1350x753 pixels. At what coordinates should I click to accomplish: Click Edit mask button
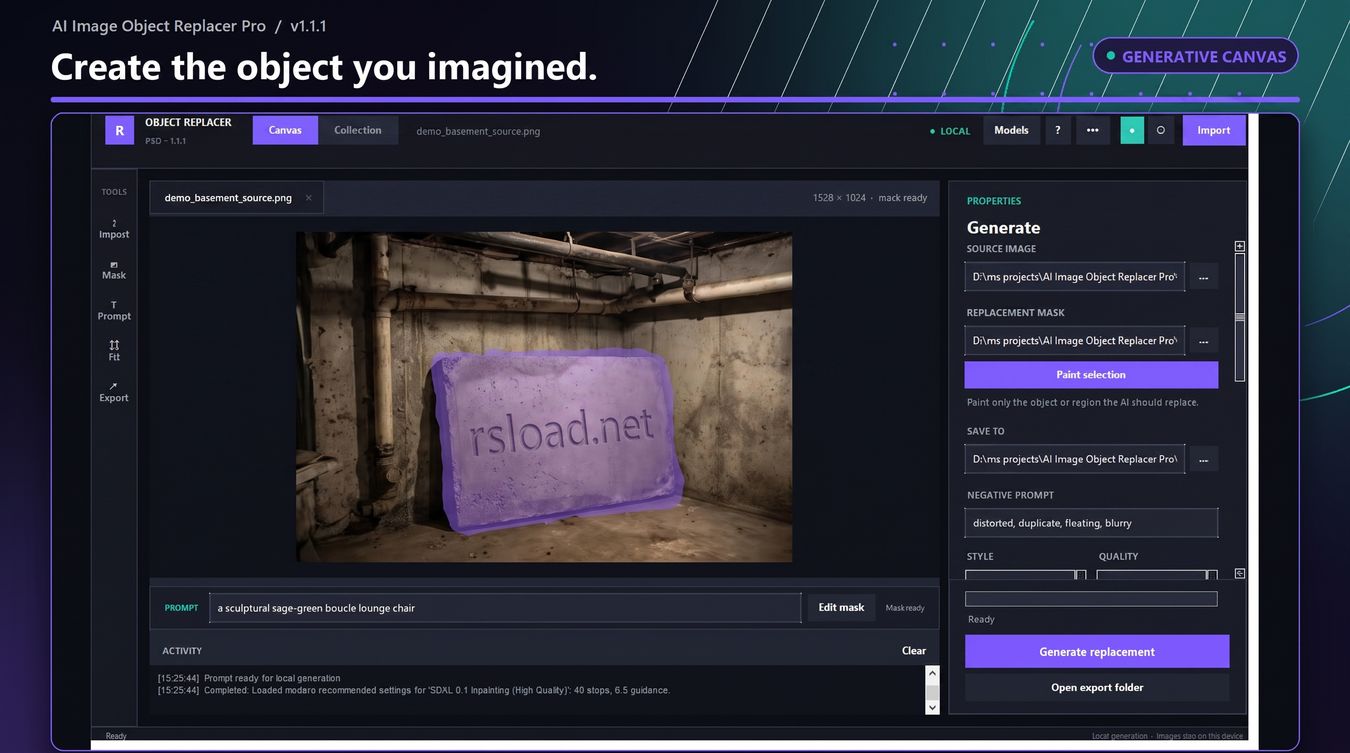point(841,607)
